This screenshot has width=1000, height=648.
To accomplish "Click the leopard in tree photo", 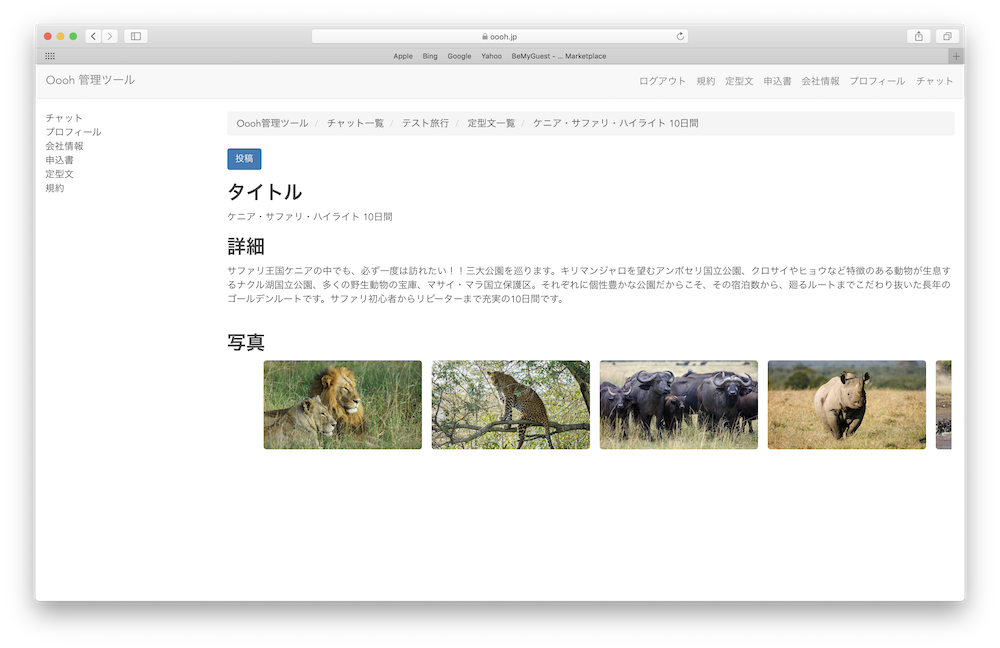I will coord(511,405).
